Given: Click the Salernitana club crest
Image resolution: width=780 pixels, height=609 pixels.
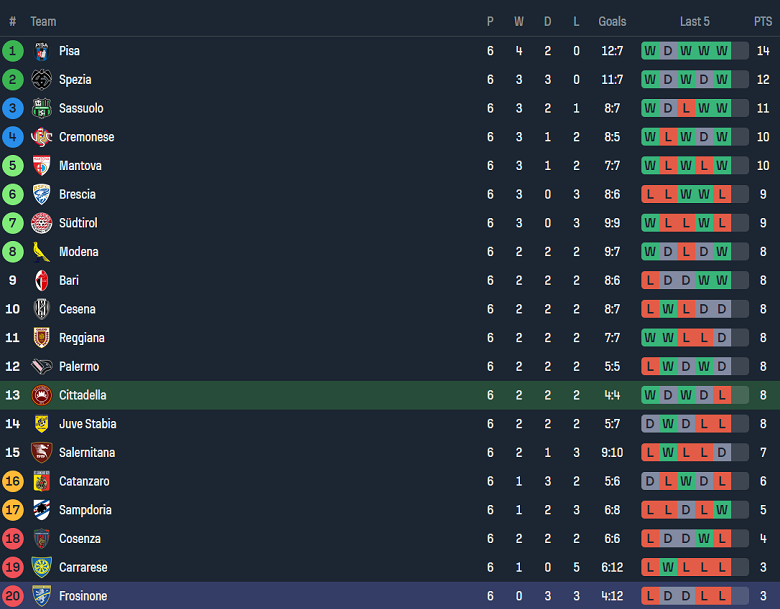Looking at the screenshot, I should pos(42,453).
